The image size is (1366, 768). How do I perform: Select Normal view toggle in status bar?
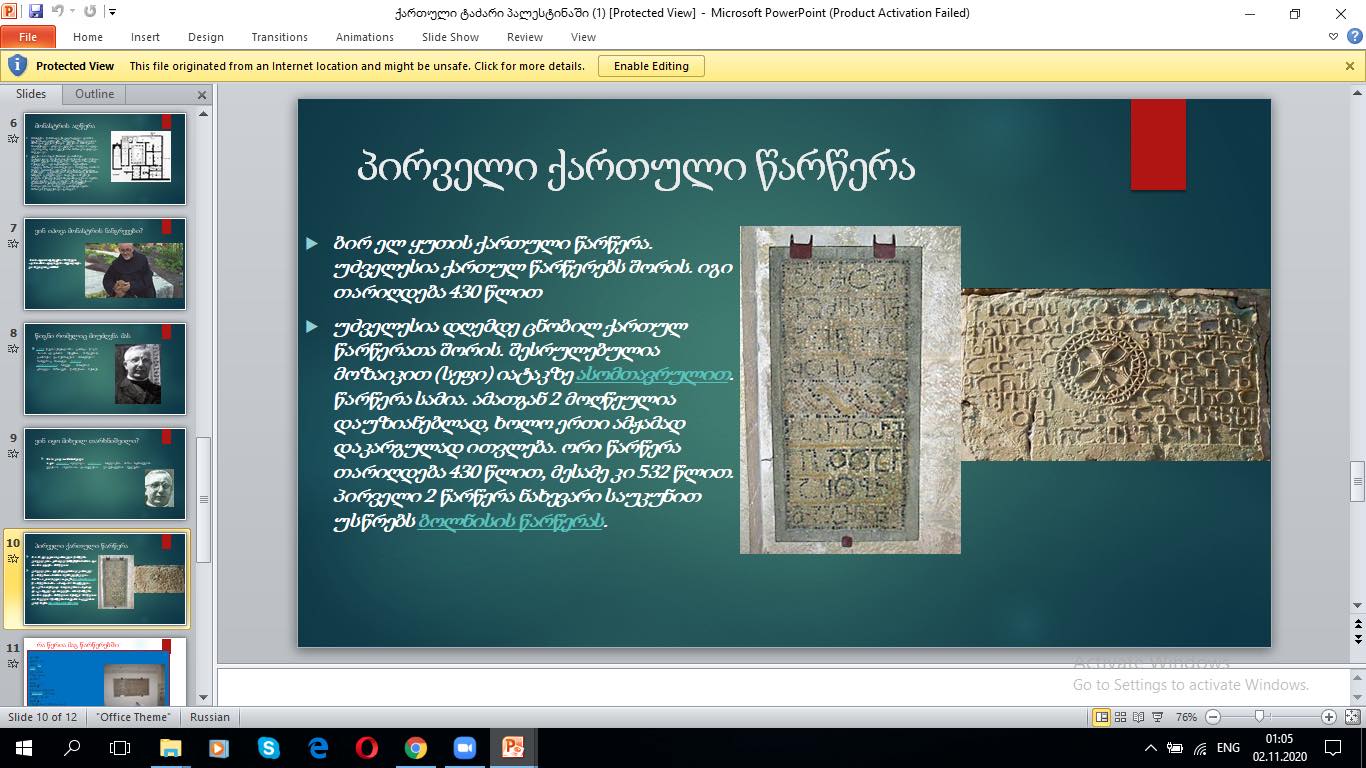tap(1101, 717)
